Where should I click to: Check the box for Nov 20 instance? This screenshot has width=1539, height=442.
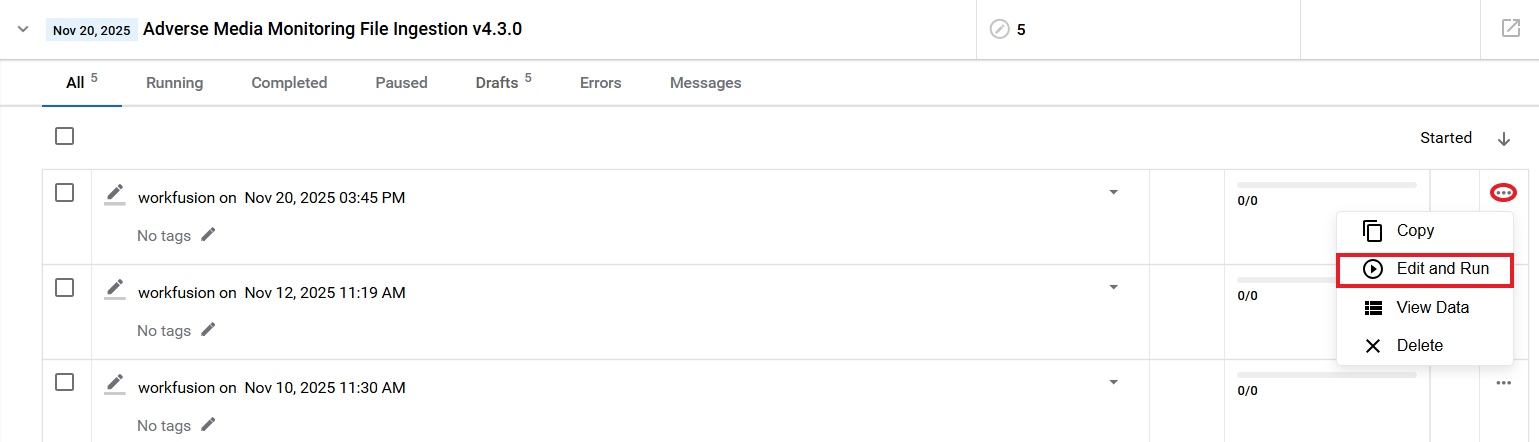click(64, 193)
